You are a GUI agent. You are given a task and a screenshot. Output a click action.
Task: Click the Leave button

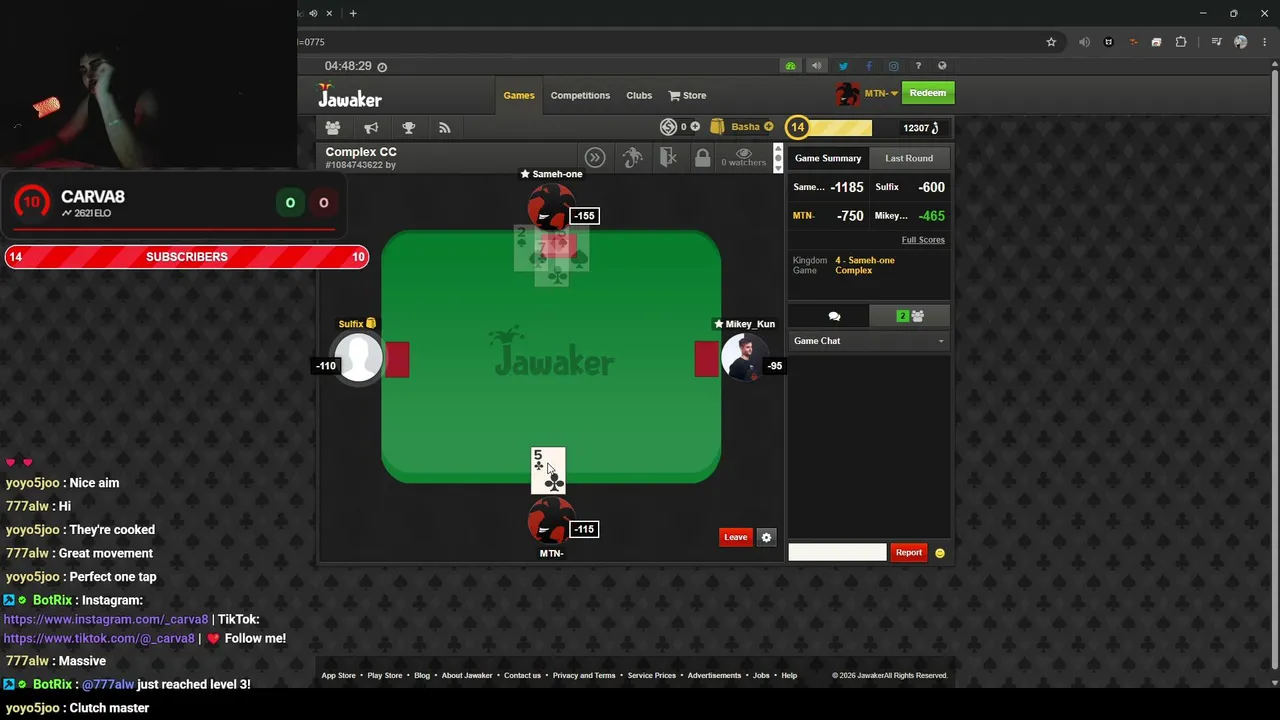tap(735, 537)
